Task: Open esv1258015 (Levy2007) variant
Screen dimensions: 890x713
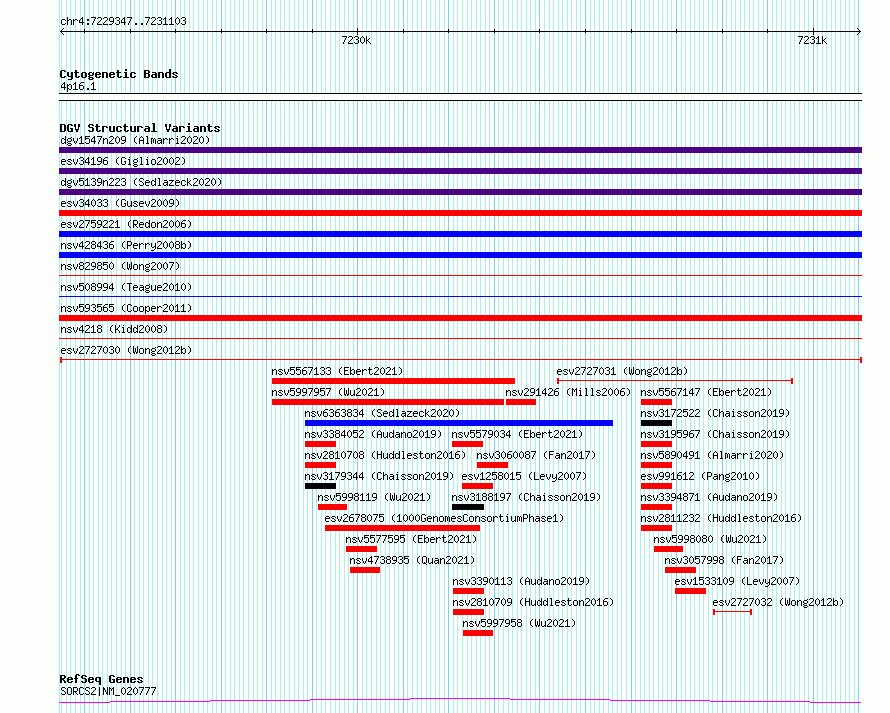Action: tap(524, 476)
